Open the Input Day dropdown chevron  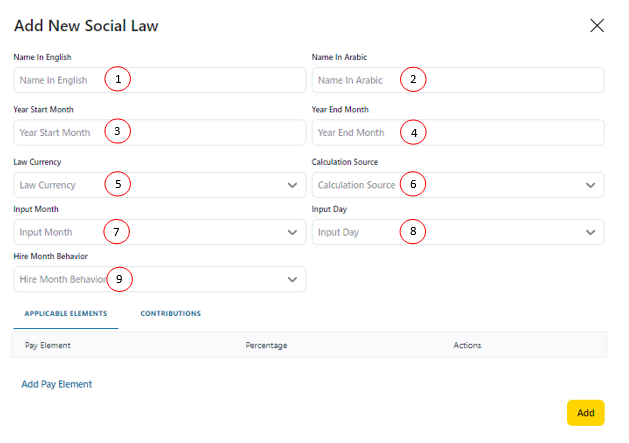pyautogui.click(x=590, y=232)
